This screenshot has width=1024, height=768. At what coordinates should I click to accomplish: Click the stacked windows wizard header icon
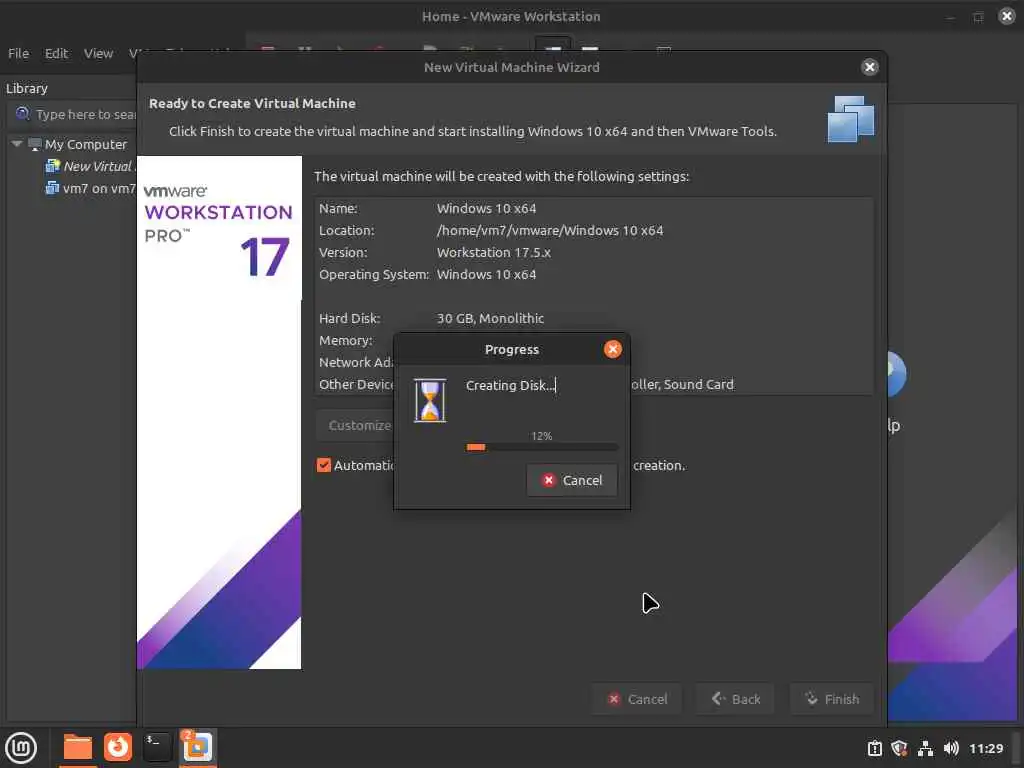(x=850, y=118)
